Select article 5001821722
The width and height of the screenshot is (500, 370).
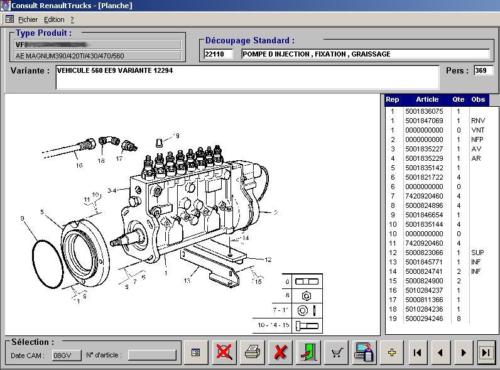pyautogui.click(x=424, y=177)
